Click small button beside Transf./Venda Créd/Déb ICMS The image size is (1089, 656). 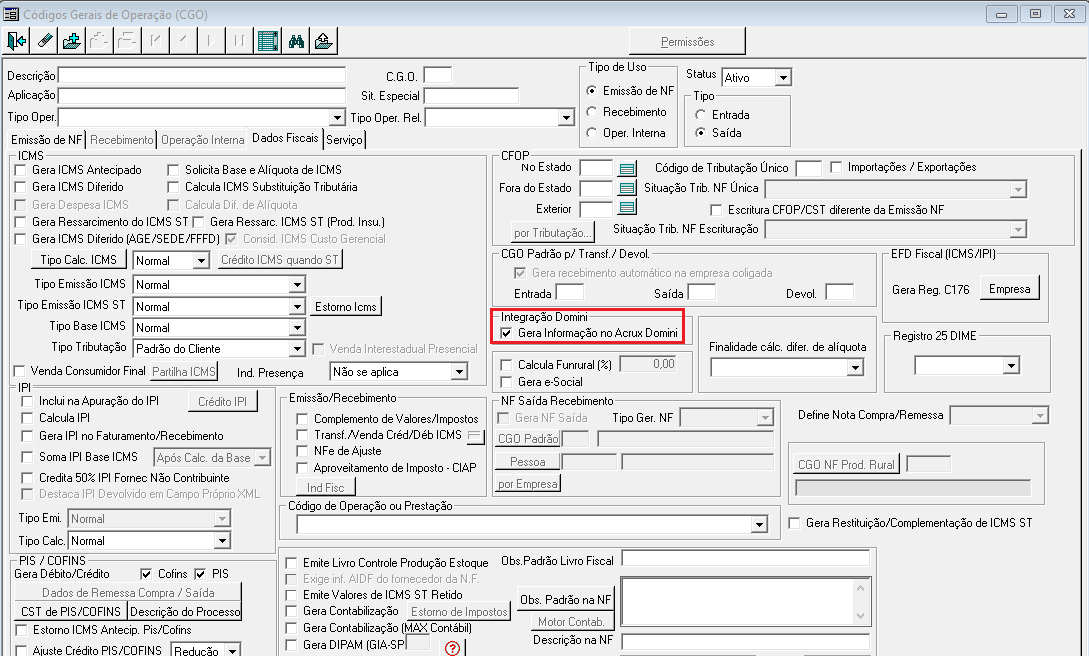(475, 436)
